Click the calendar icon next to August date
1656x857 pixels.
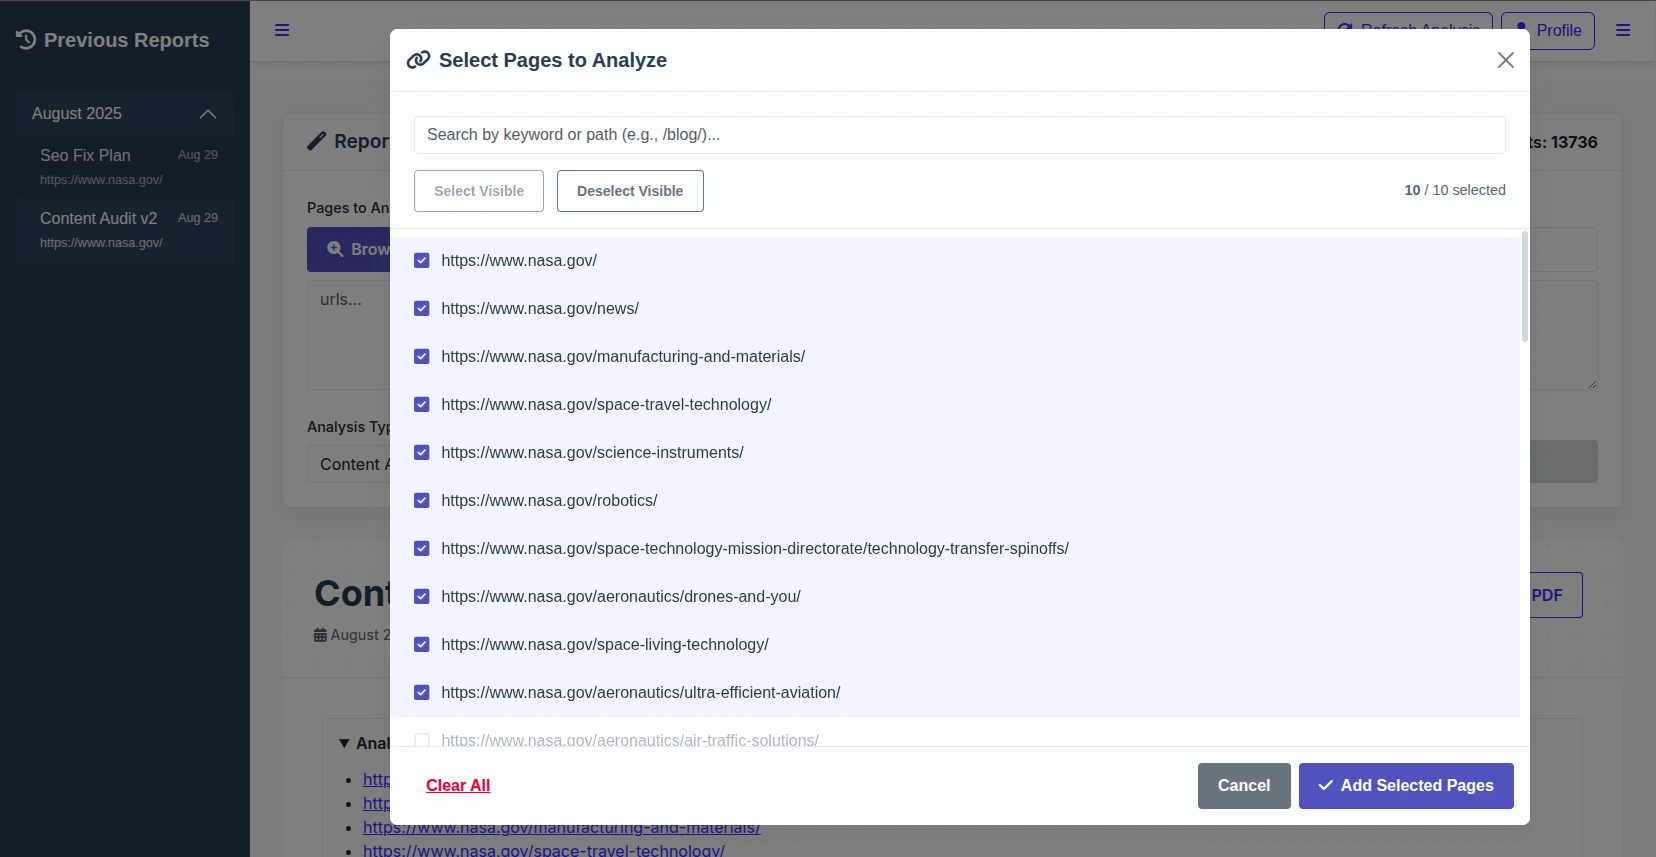(320, 635)
